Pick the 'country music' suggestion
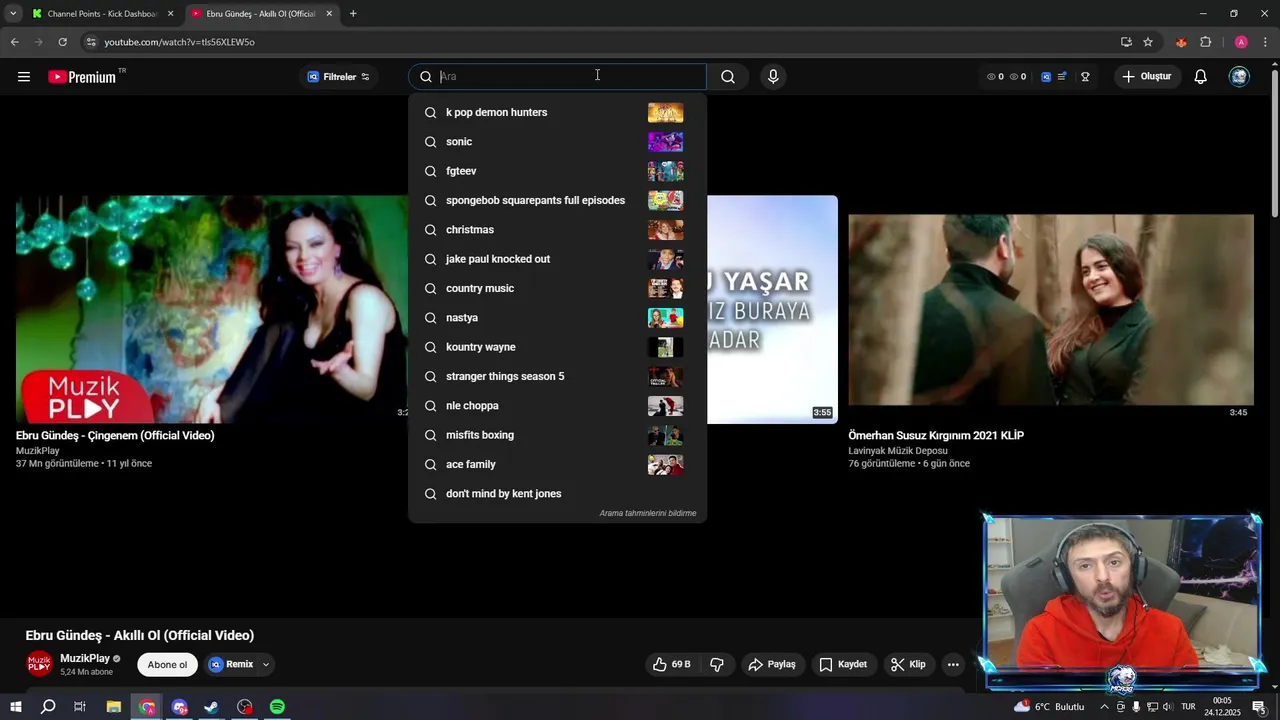This screenshot has height=720, width=1280. [557, 289]
